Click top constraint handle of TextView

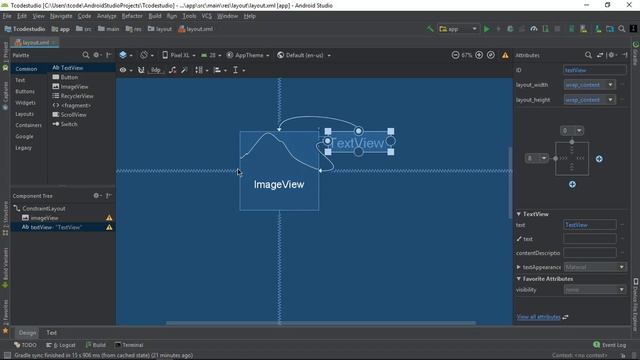click(358, 131)
